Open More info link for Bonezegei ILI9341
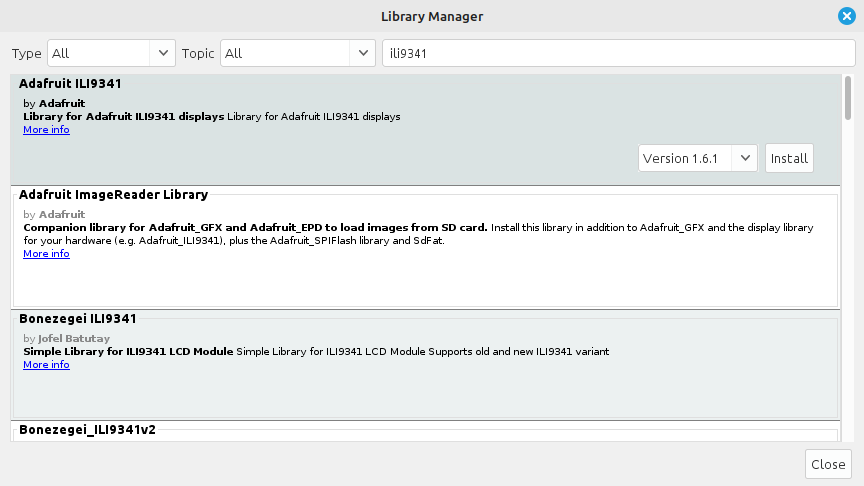This screenshot has height=486, width=864. click(x=46, y=364)
